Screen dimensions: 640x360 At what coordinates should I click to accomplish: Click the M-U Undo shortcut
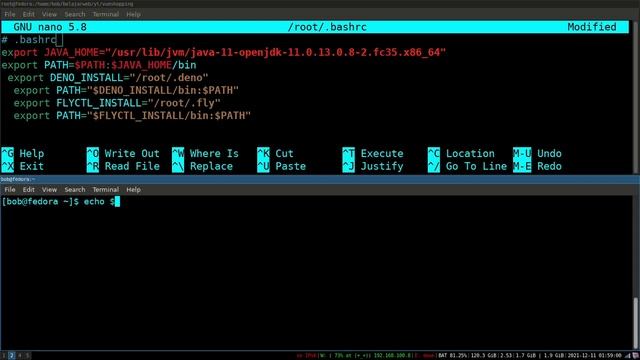click(538, 153)
